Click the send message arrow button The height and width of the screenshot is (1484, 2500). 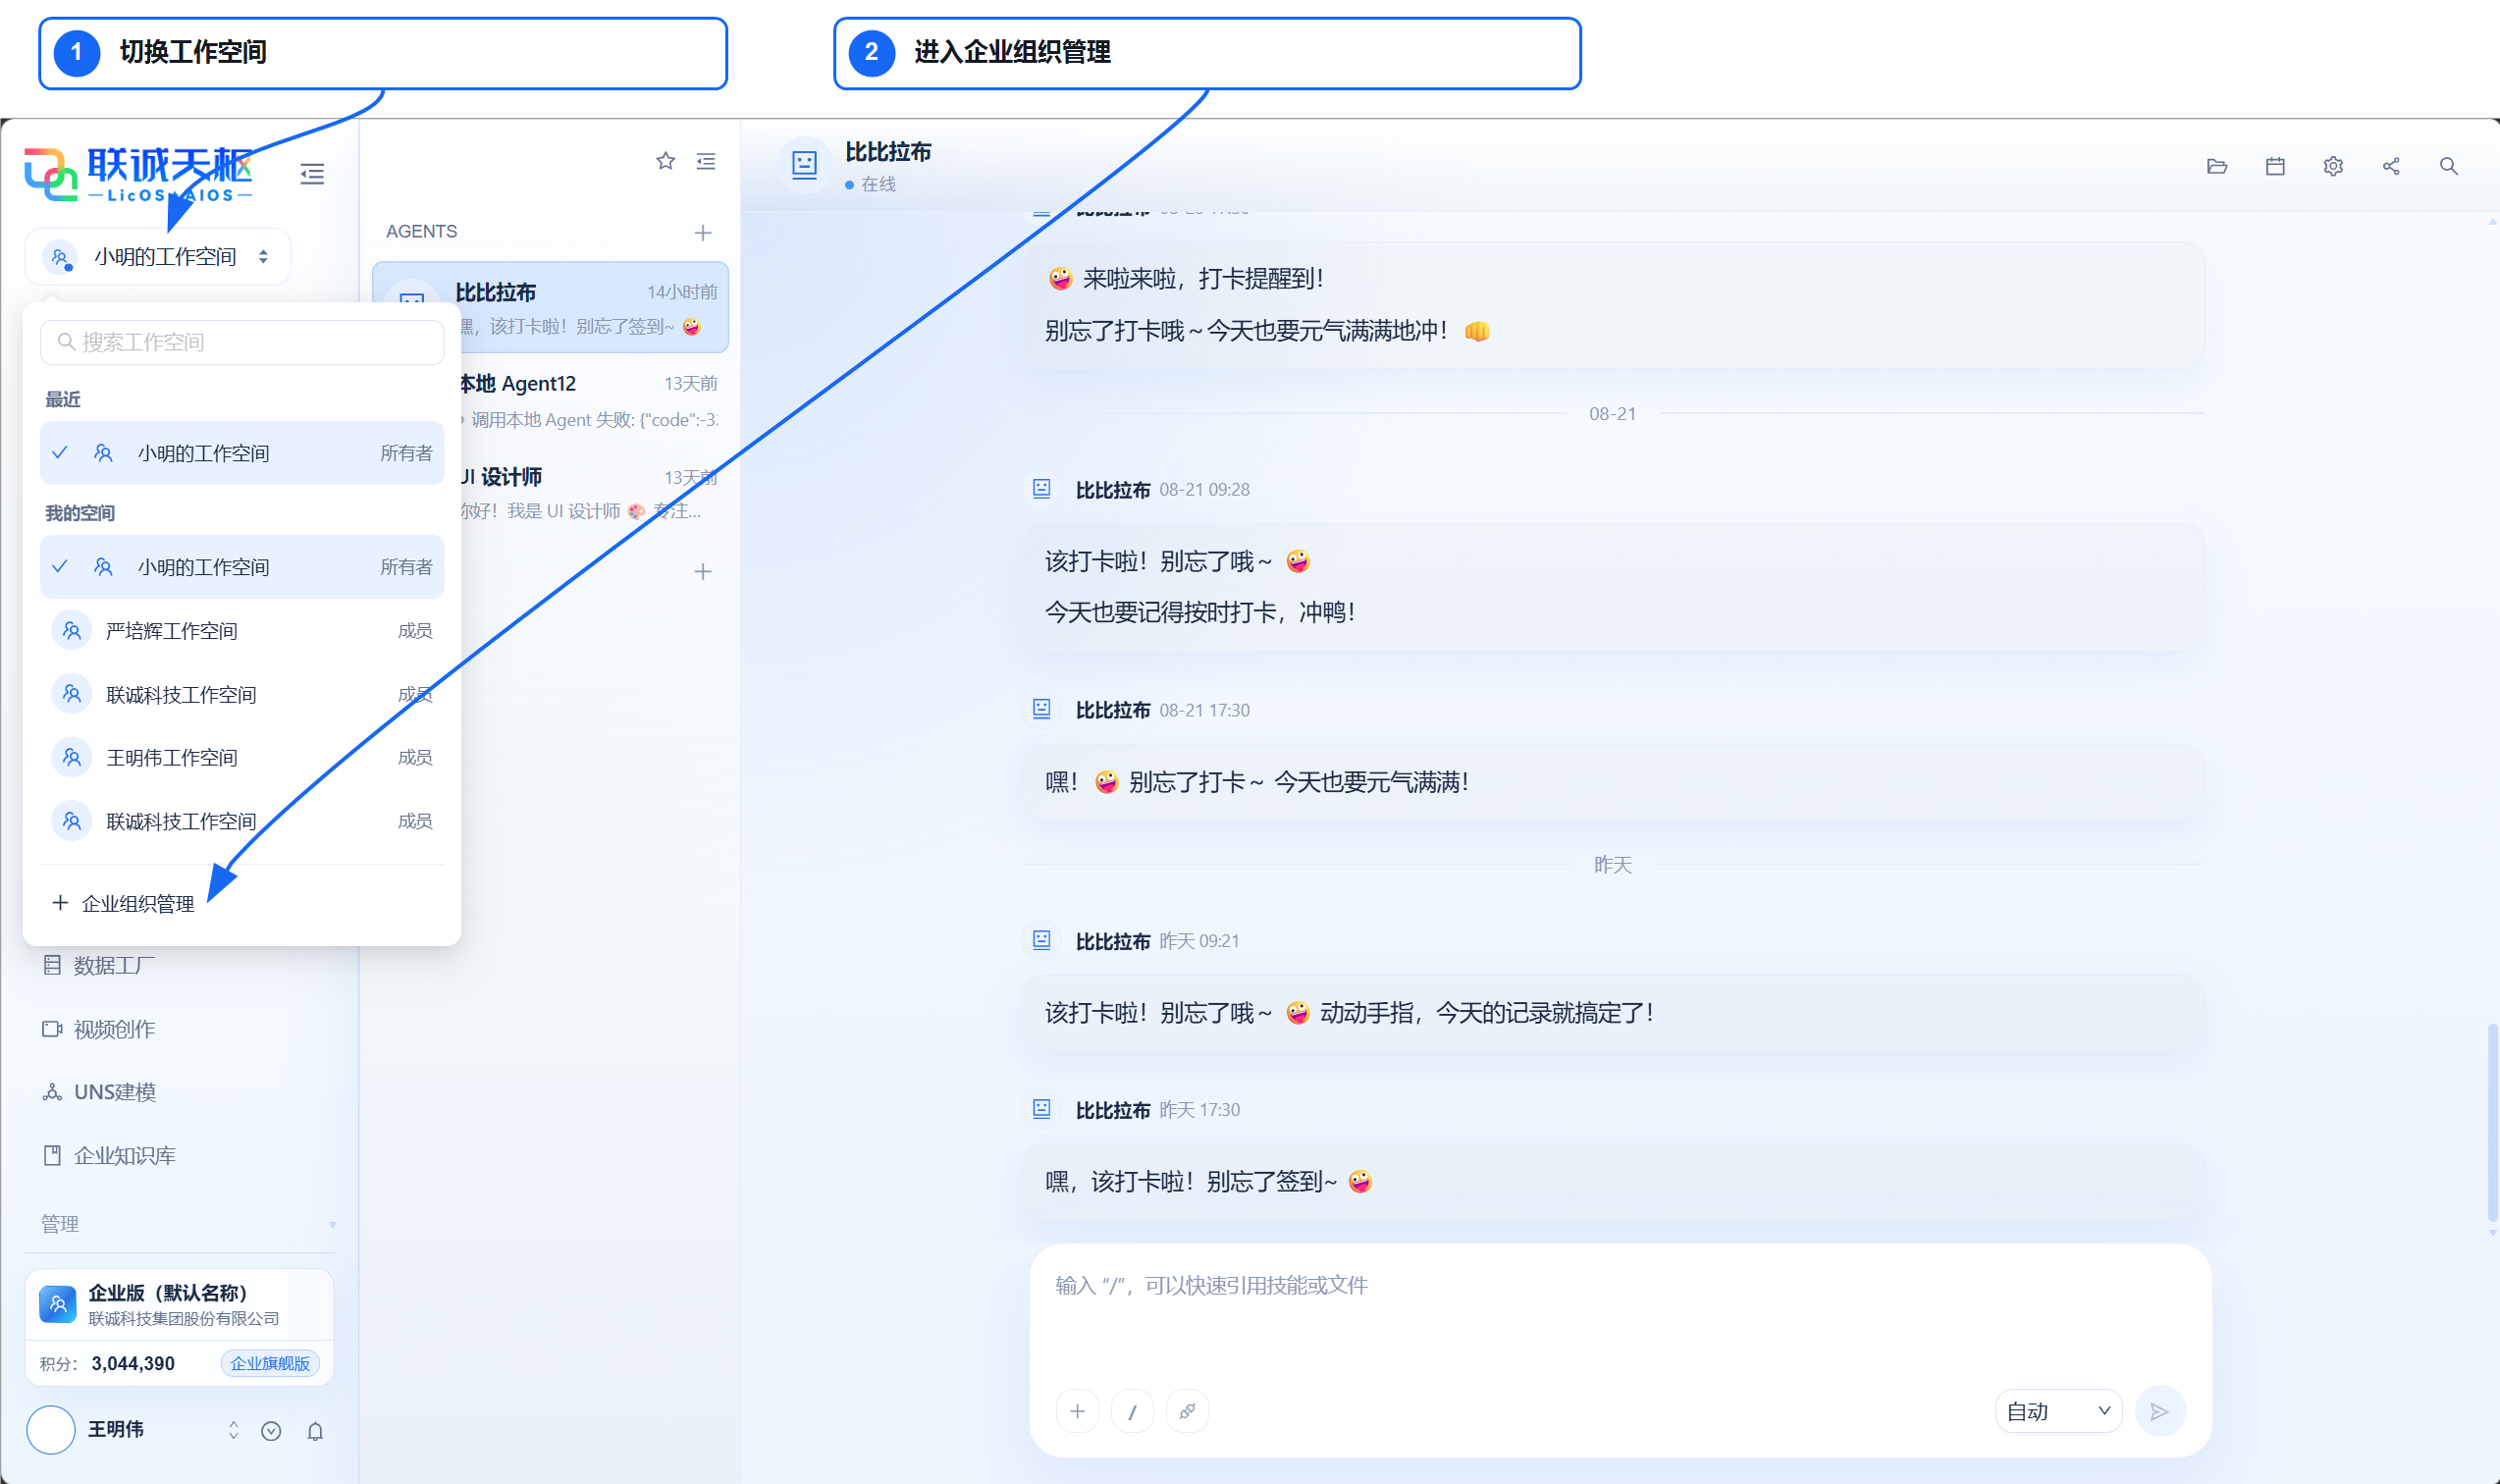pyautogui.click(x=2159, y=1411)
